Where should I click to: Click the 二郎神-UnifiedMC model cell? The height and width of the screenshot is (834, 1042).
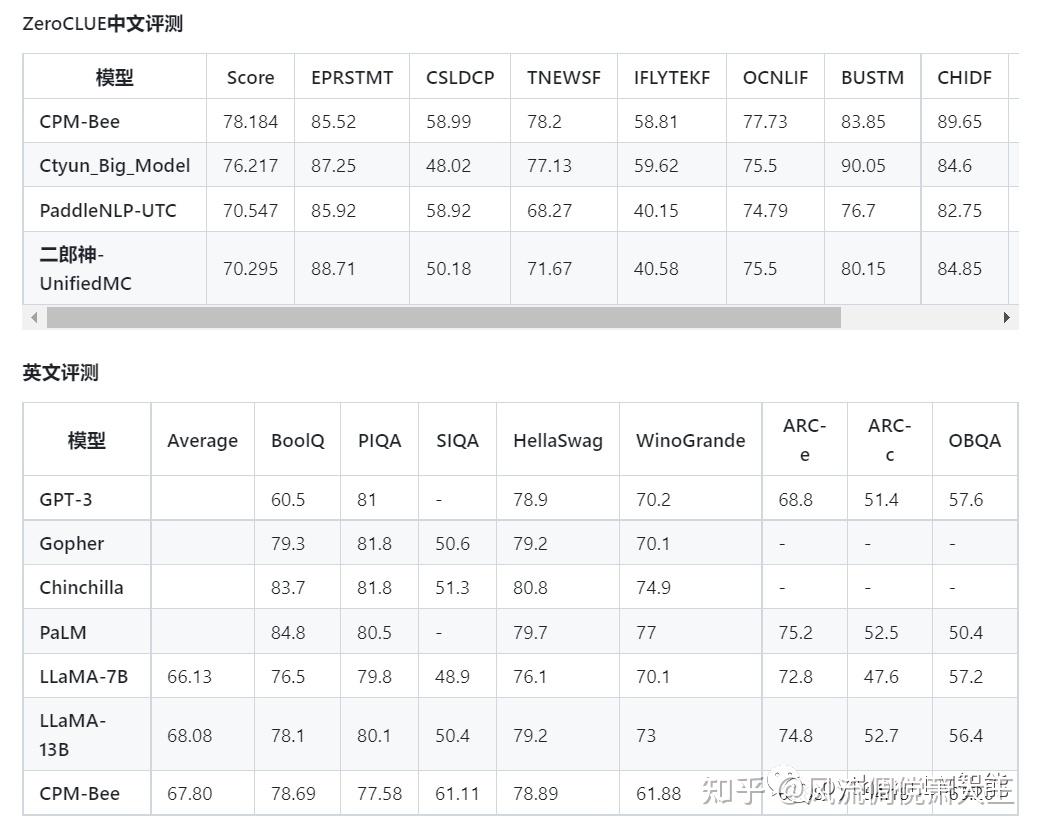coord(85,269)
